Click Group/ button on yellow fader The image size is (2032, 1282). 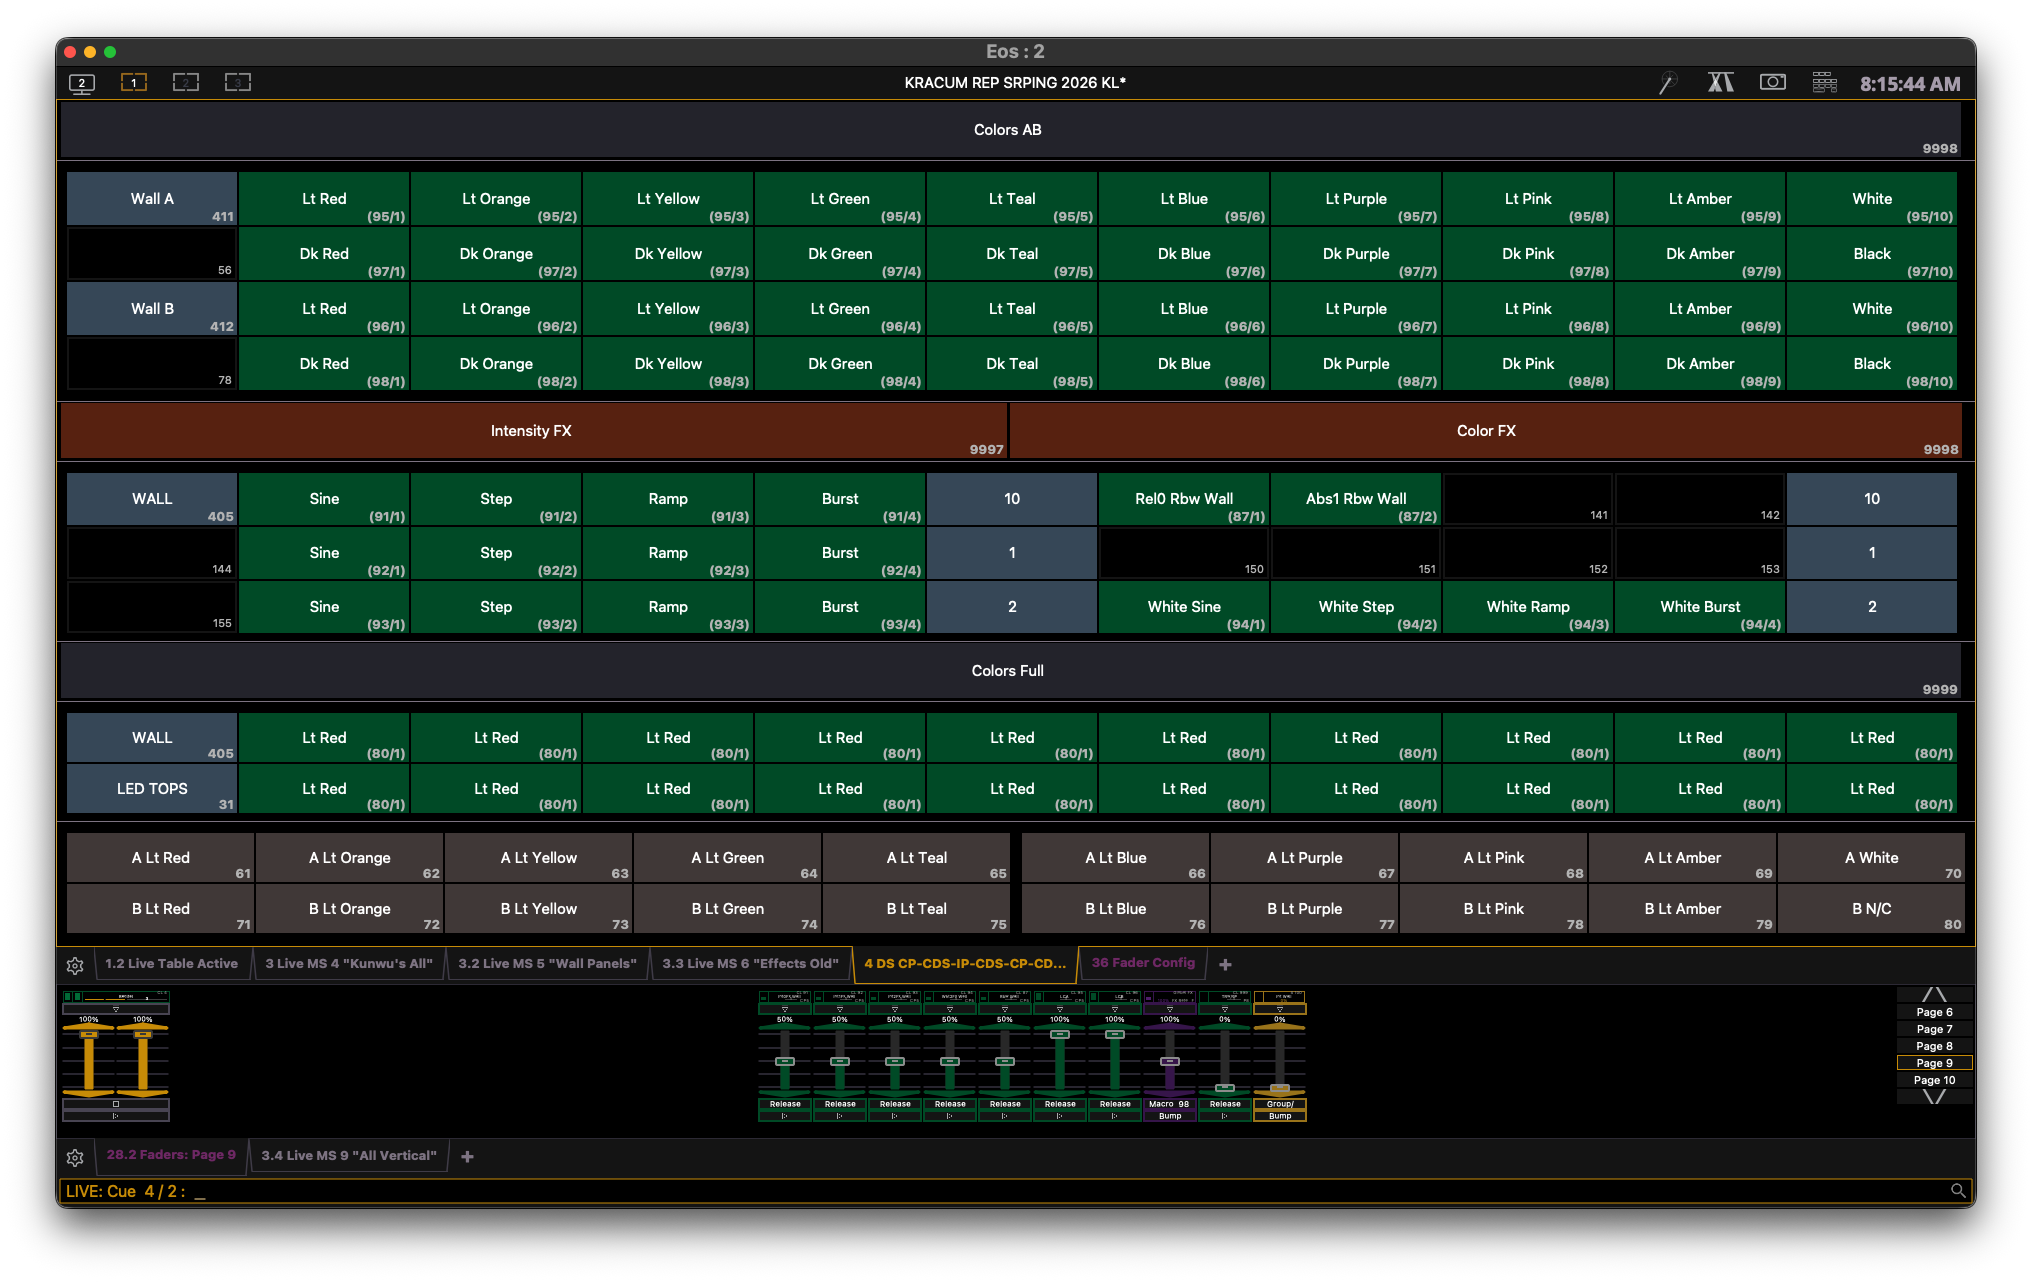click(1280, 1104)
